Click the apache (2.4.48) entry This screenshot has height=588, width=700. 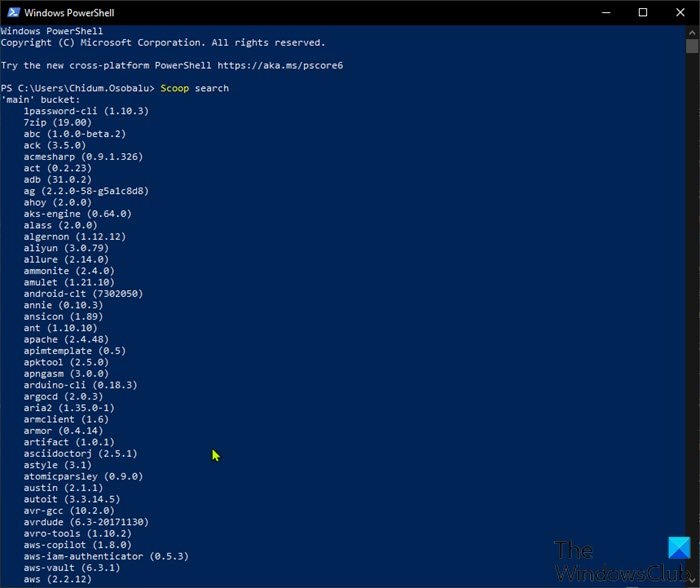pyautogui.click(x=66, y=340)
